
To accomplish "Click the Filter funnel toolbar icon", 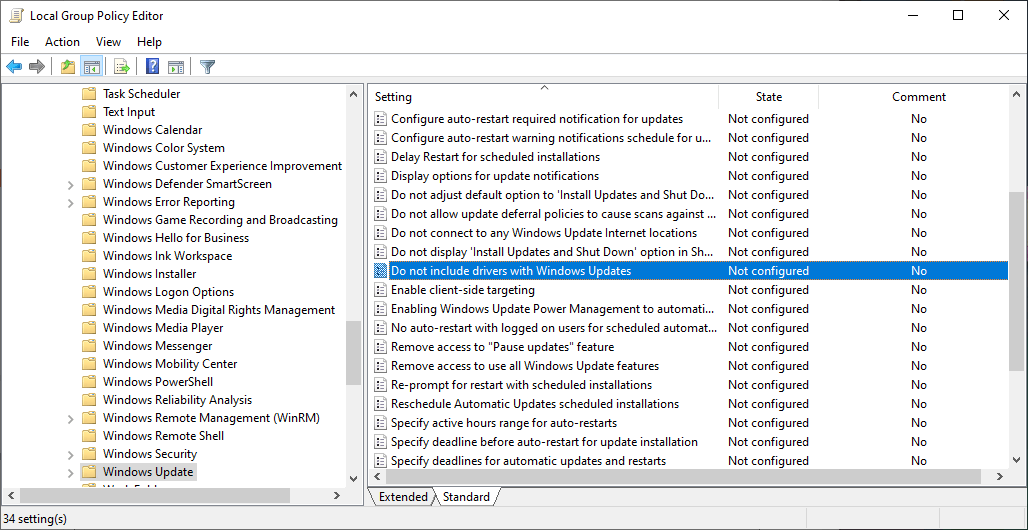I will pos(207,67).
